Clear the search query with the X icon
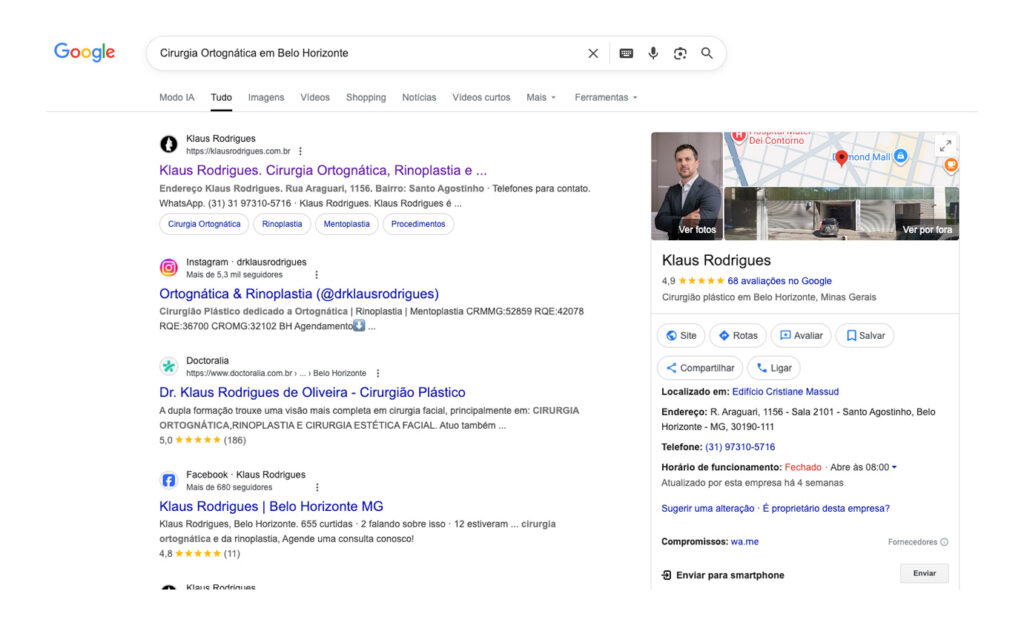This screenshot has width=1024, height=617. [x=593, y=53]
